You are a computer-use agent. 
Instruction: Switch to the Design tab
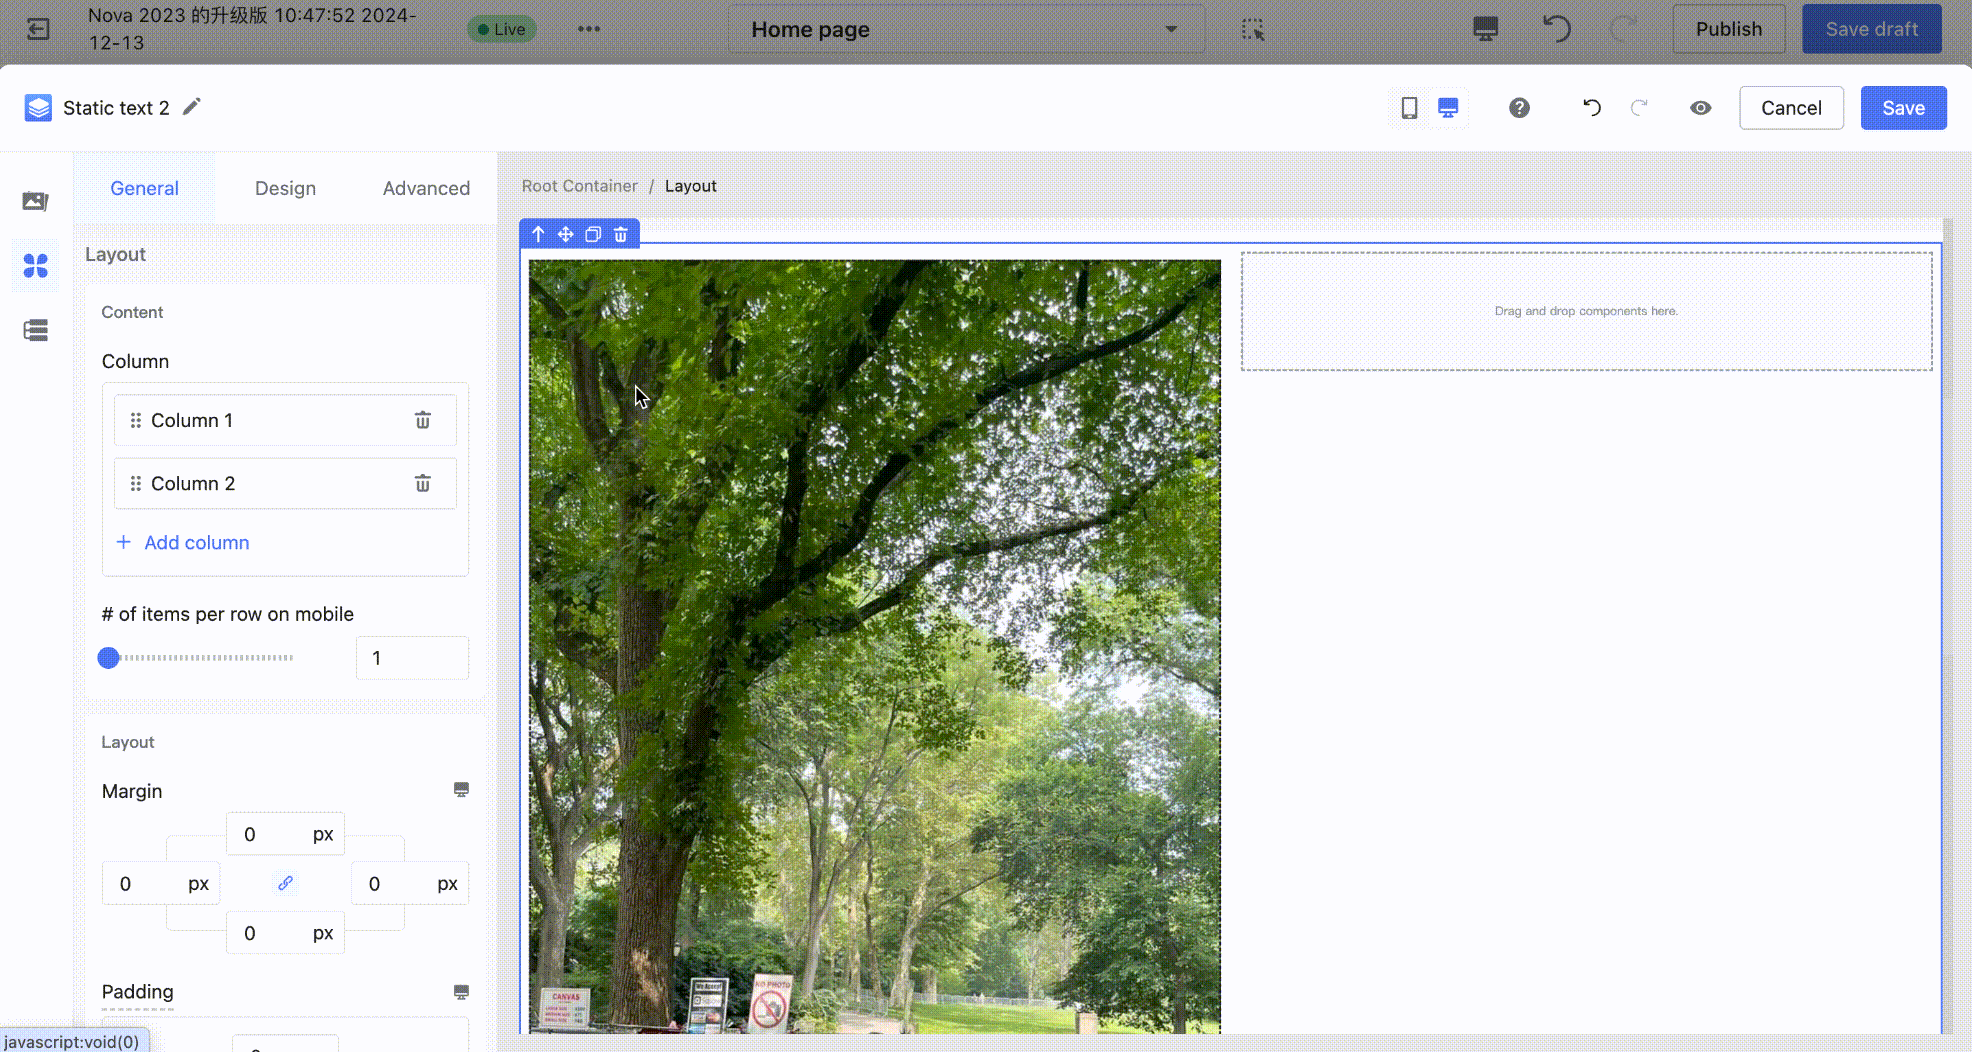(285, 188)
